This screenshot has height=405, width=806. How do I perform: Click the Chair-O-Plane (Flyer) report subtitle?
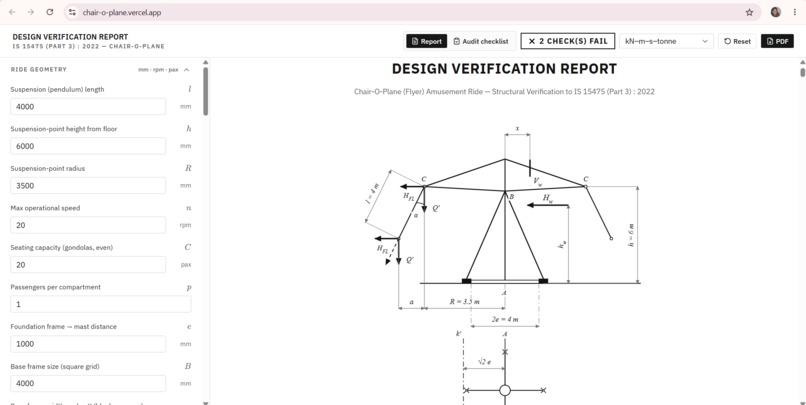504,91
